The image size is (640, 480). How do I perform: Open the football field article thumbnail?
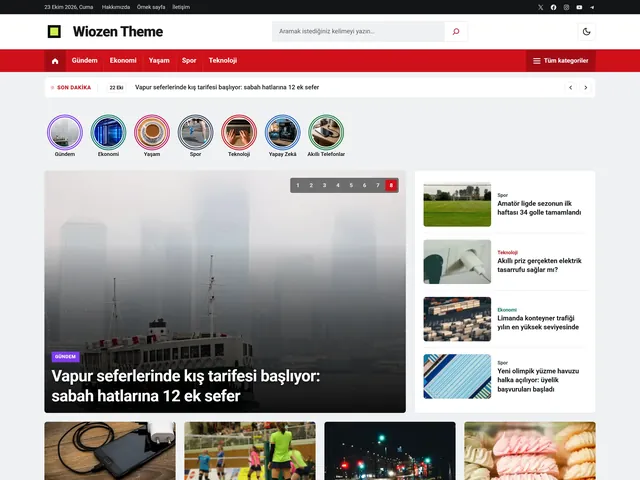[457, 204]
